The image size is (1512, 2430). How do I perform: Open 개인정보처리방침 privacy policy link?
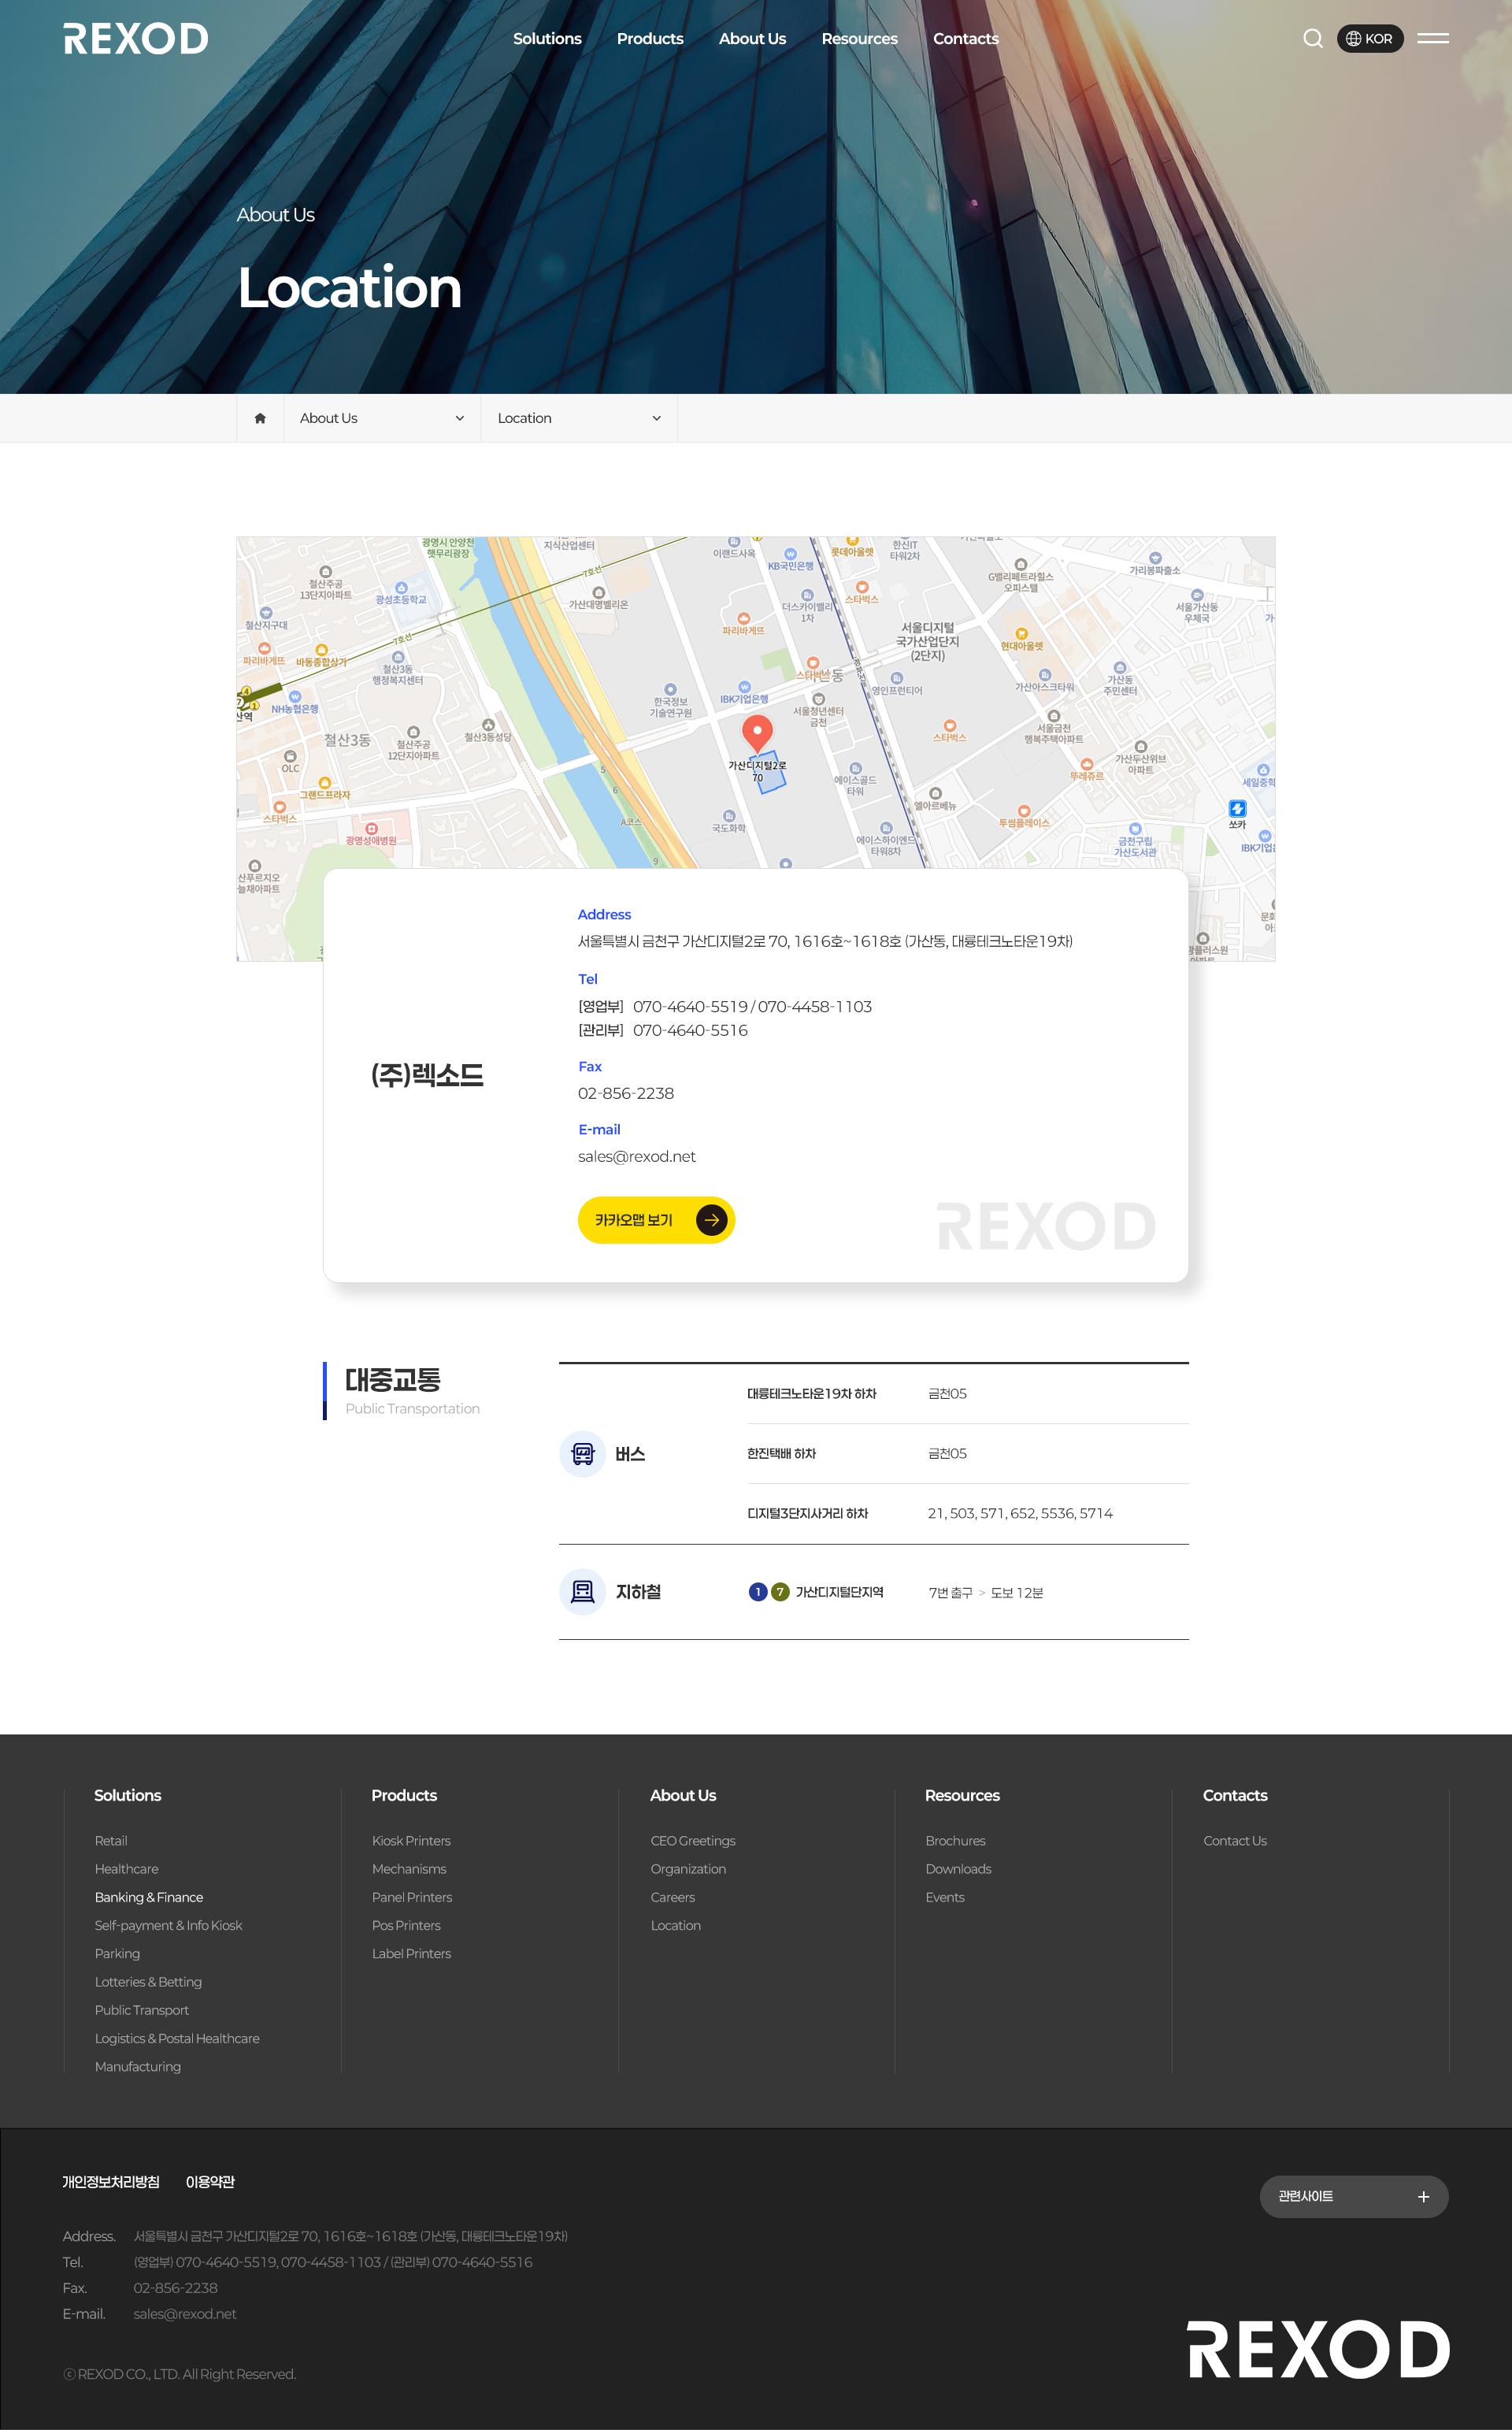pos(111,2181)
